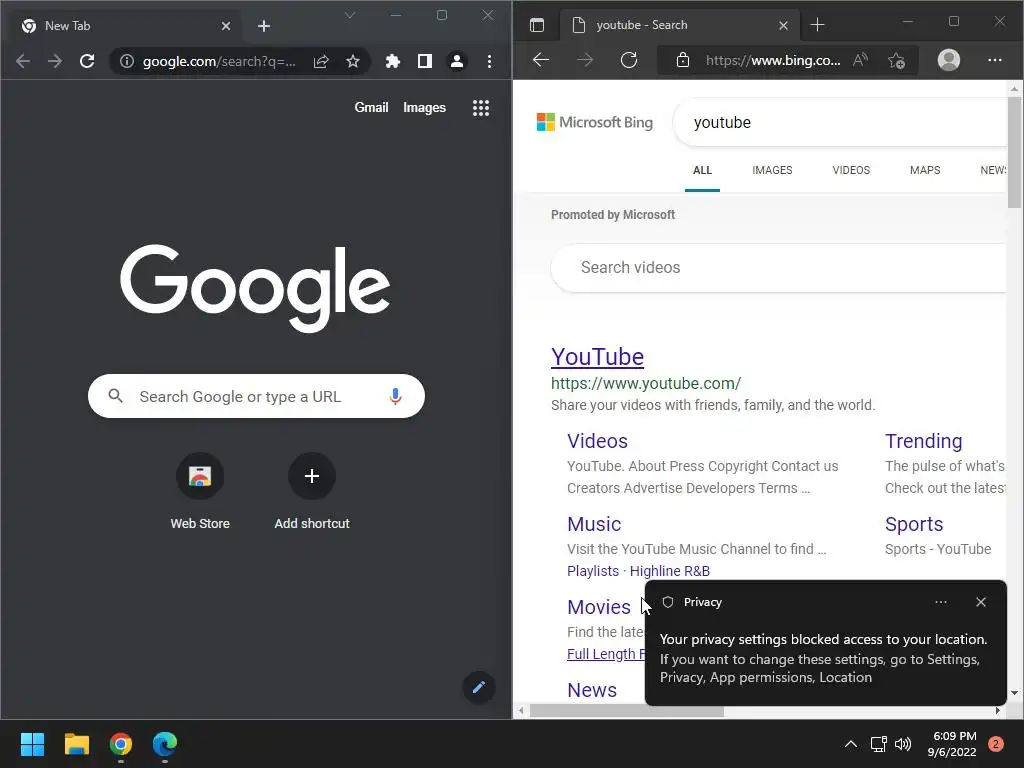Open the News sublink
The width and height of the screenshot is (1024, 768).
(592, 690)
